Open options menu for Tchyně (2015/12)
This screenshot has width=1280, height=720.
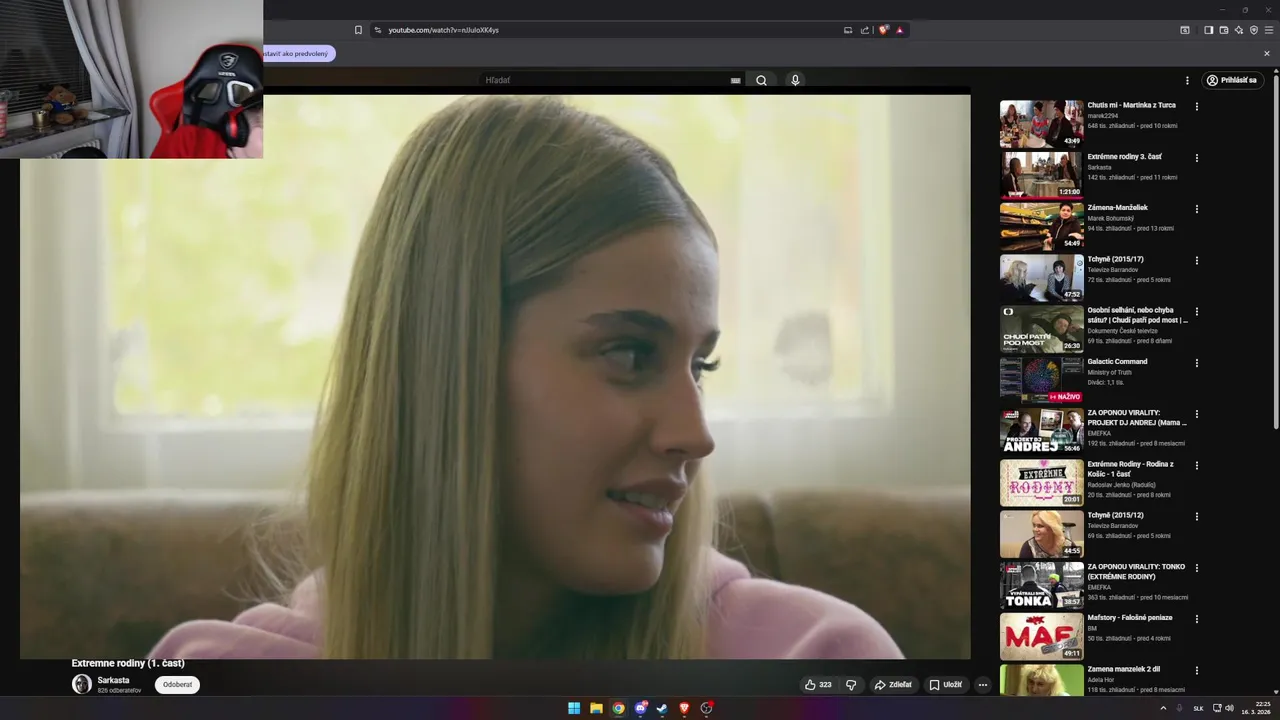pos(1196,516)
